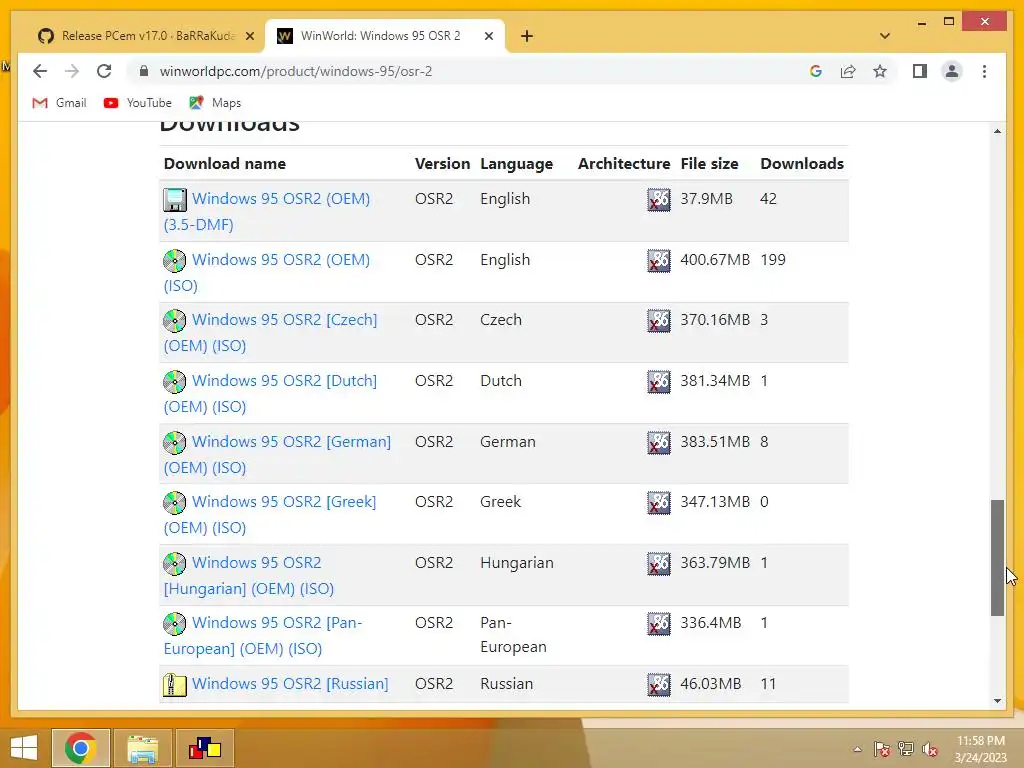Open Chrome side panel
The width and height of the screenshot is (1024, 768).
pos(920,71)
